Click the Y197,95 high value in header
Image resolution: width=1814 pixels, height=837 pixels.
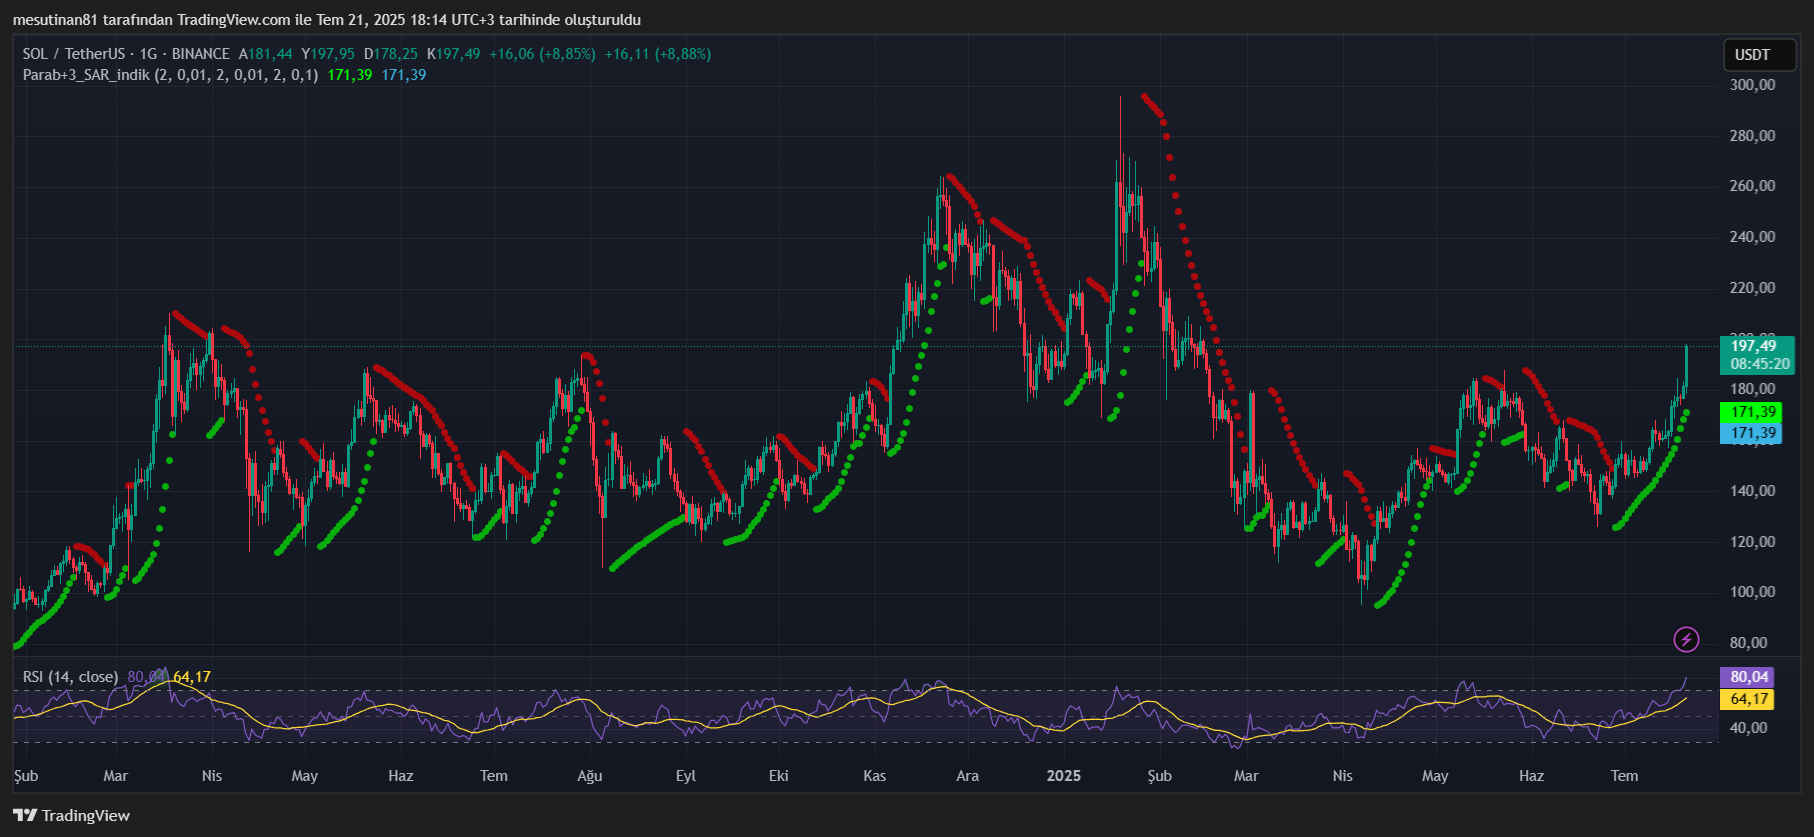click(327, 54)
